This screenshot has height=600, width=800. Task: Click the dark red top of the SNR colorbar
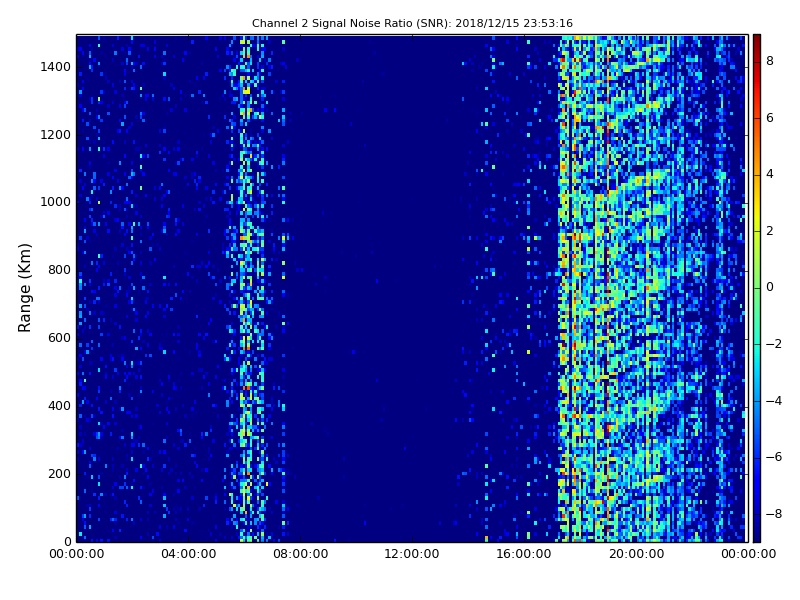click(757, 41)
